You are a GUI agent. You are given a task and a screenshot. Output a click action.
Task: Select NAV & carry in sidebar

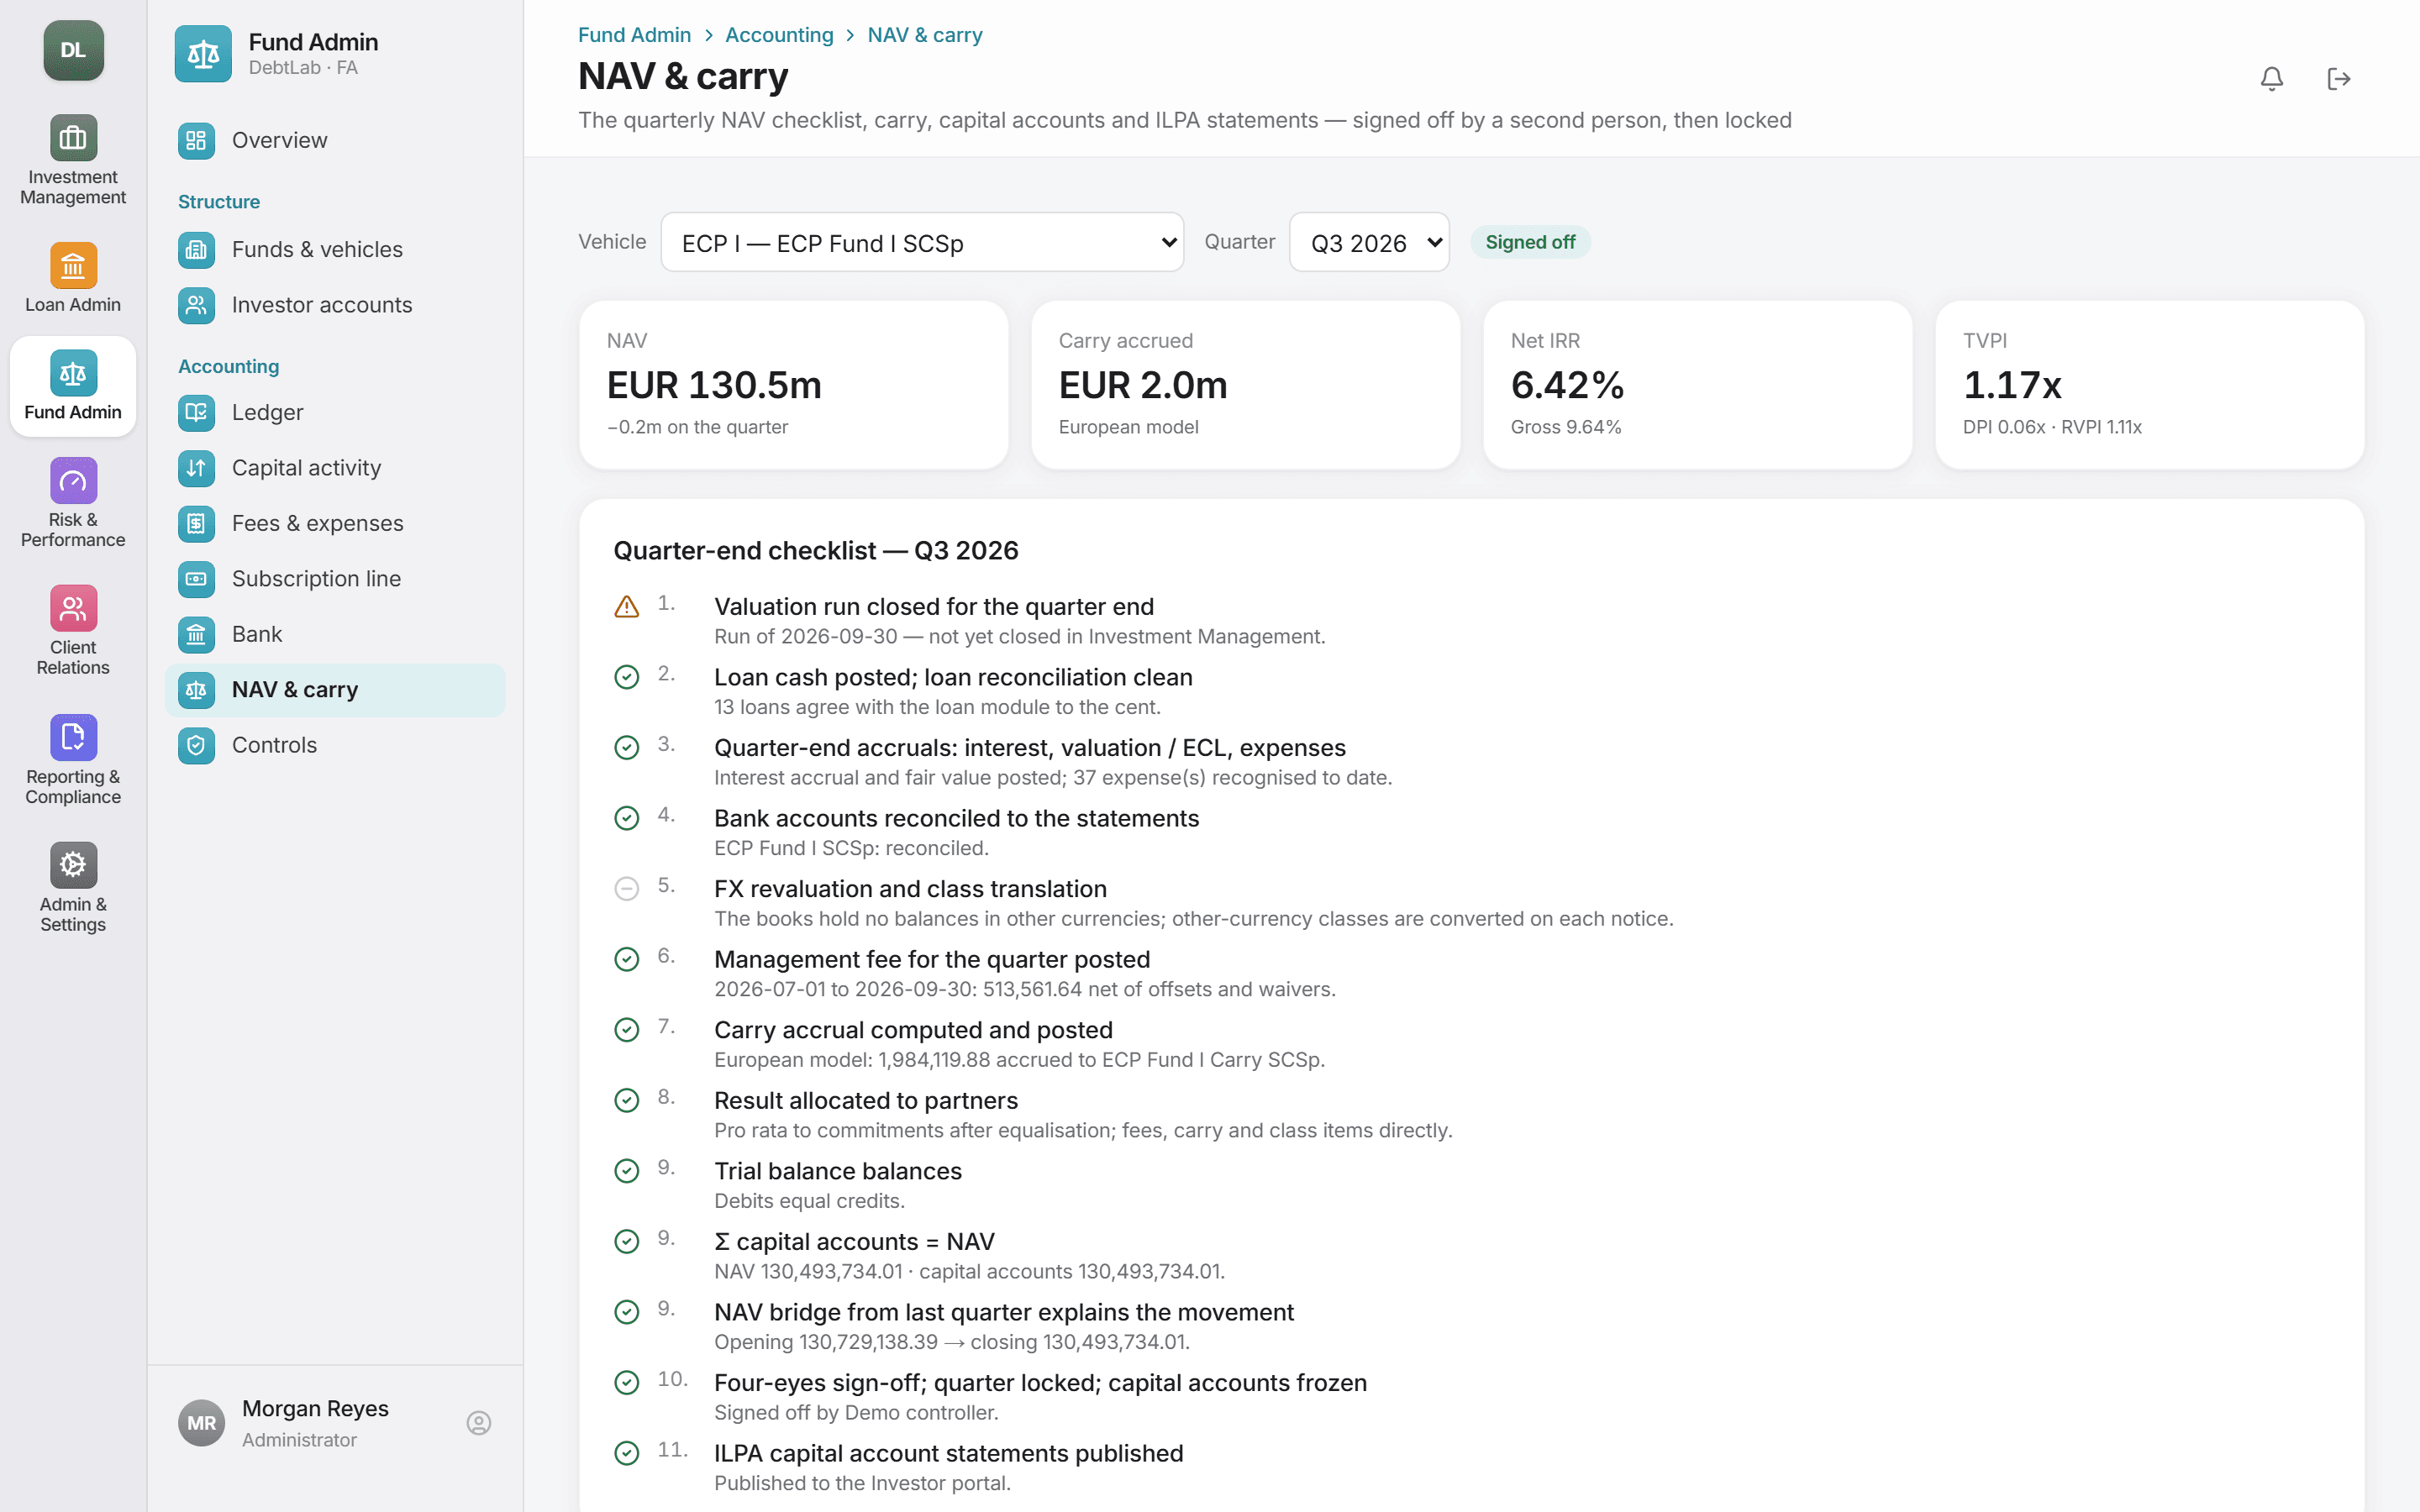coord(335,690)
